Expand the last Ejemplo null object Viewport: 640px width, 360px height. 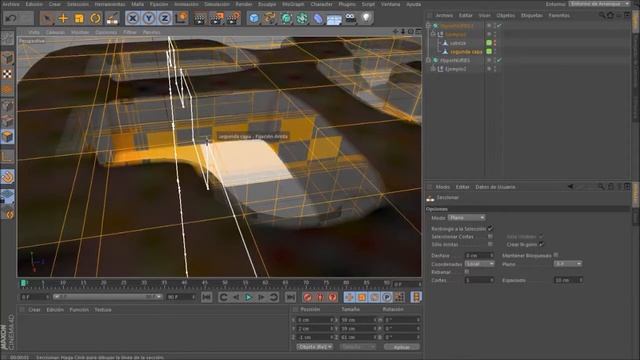point(433,69)
